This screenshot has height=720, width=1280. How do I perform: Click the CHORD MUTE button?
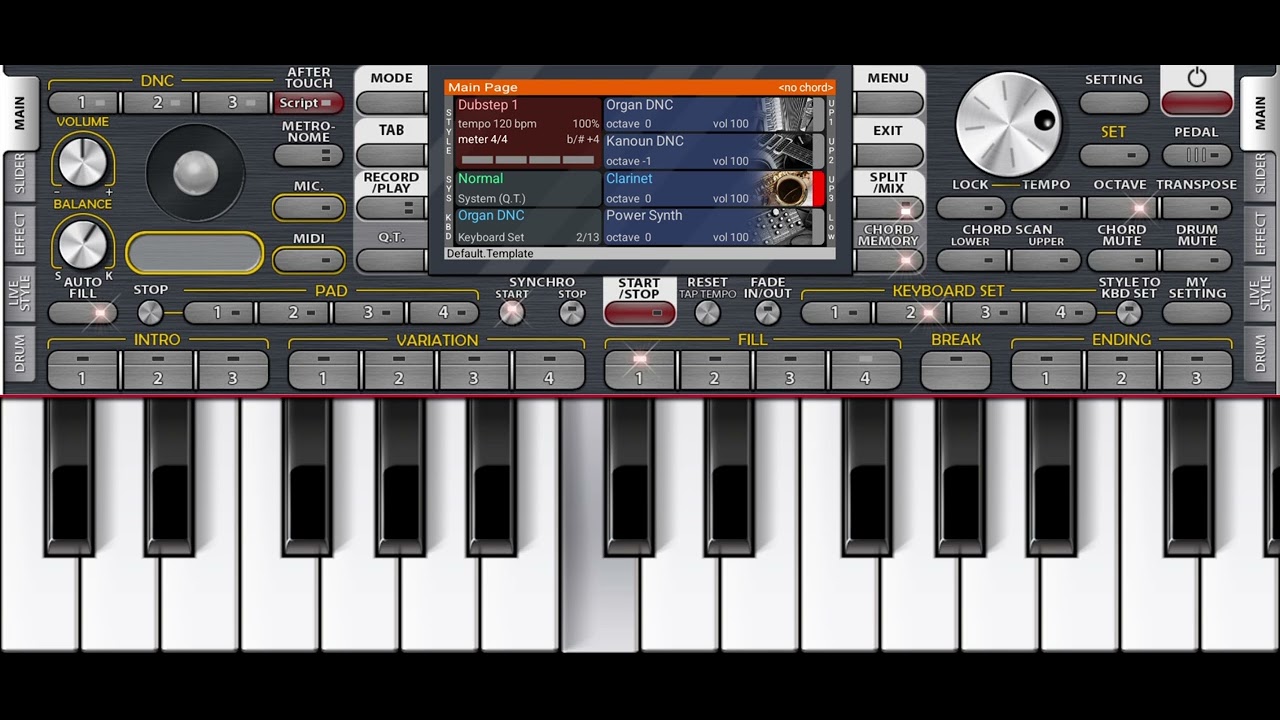click(1121, 260)
